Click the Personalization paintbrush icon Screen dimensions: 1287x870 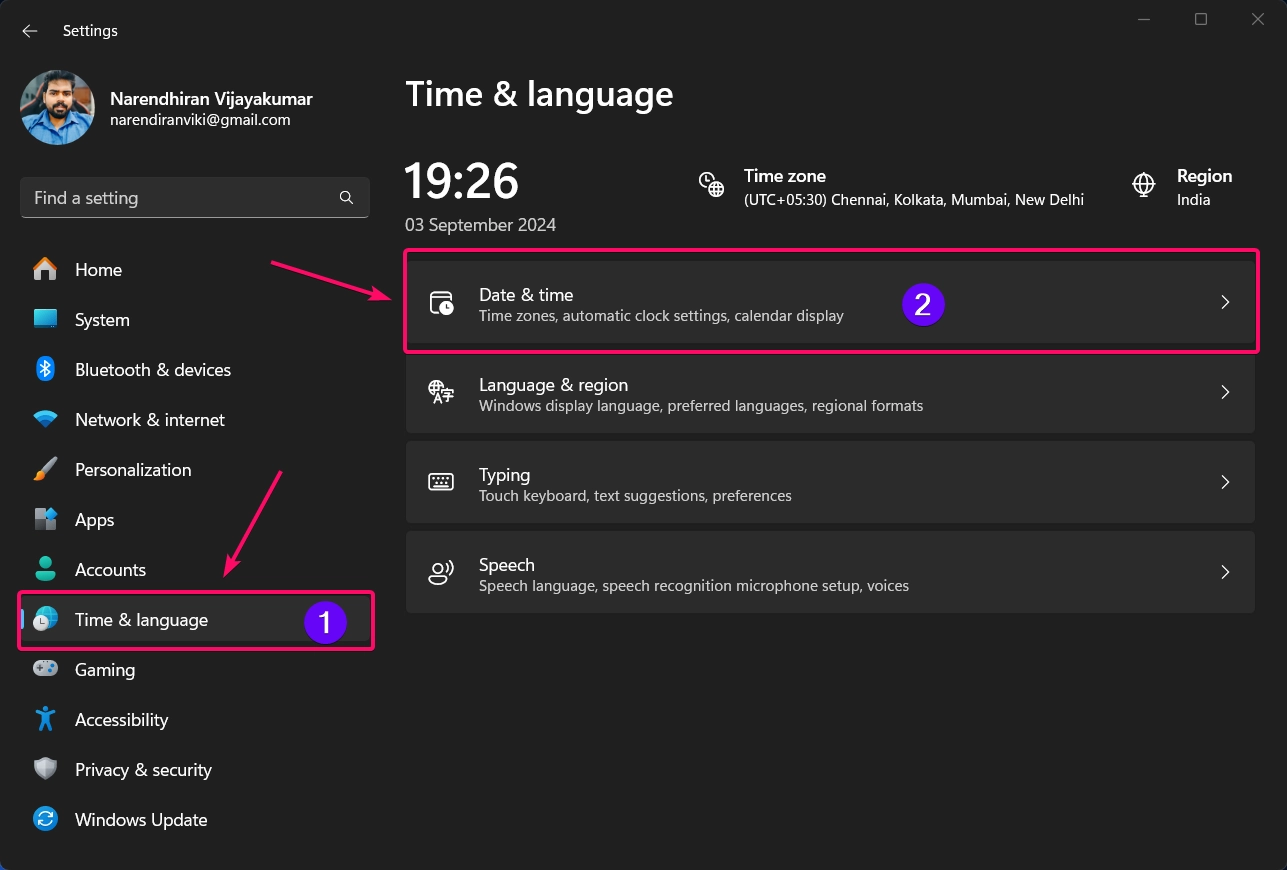coord(45,469)
